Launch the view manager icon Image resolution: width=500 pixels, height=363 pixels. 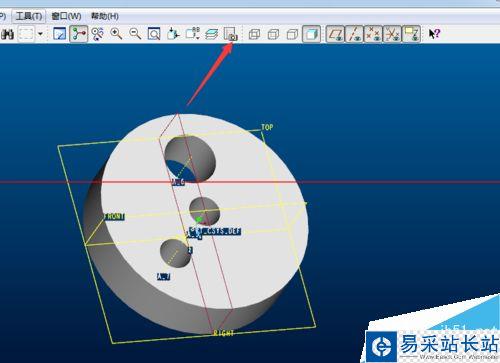[231, 34]
